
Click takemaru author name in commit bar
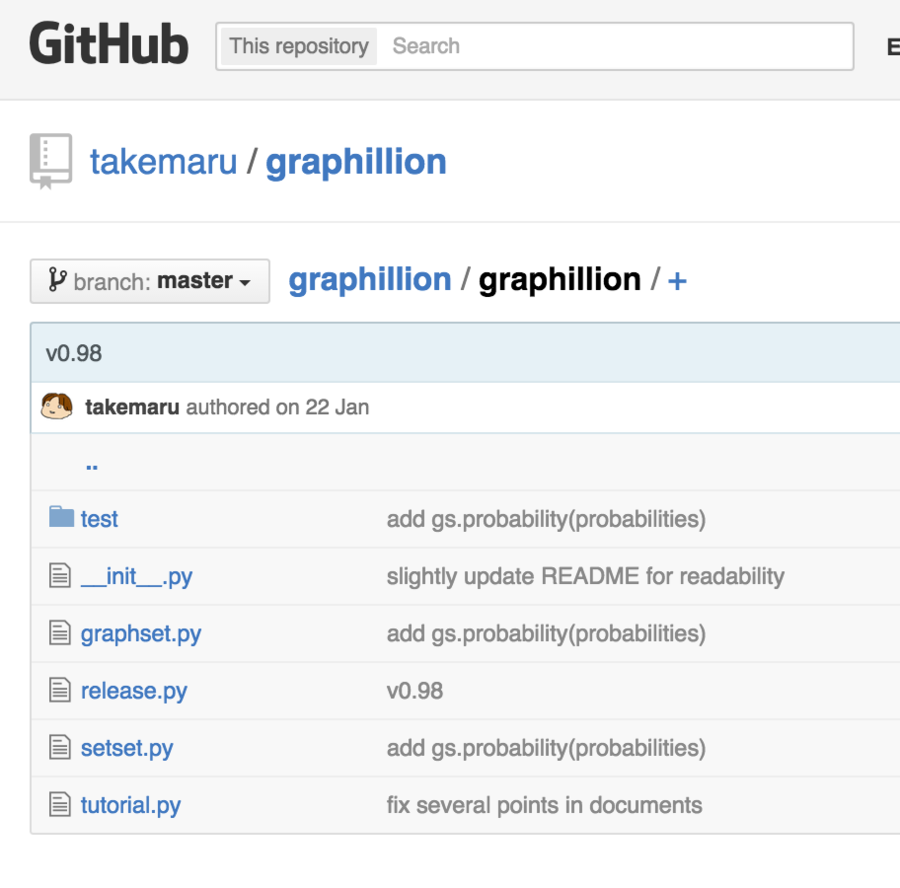pyautogui.click(x=132, y=407)
